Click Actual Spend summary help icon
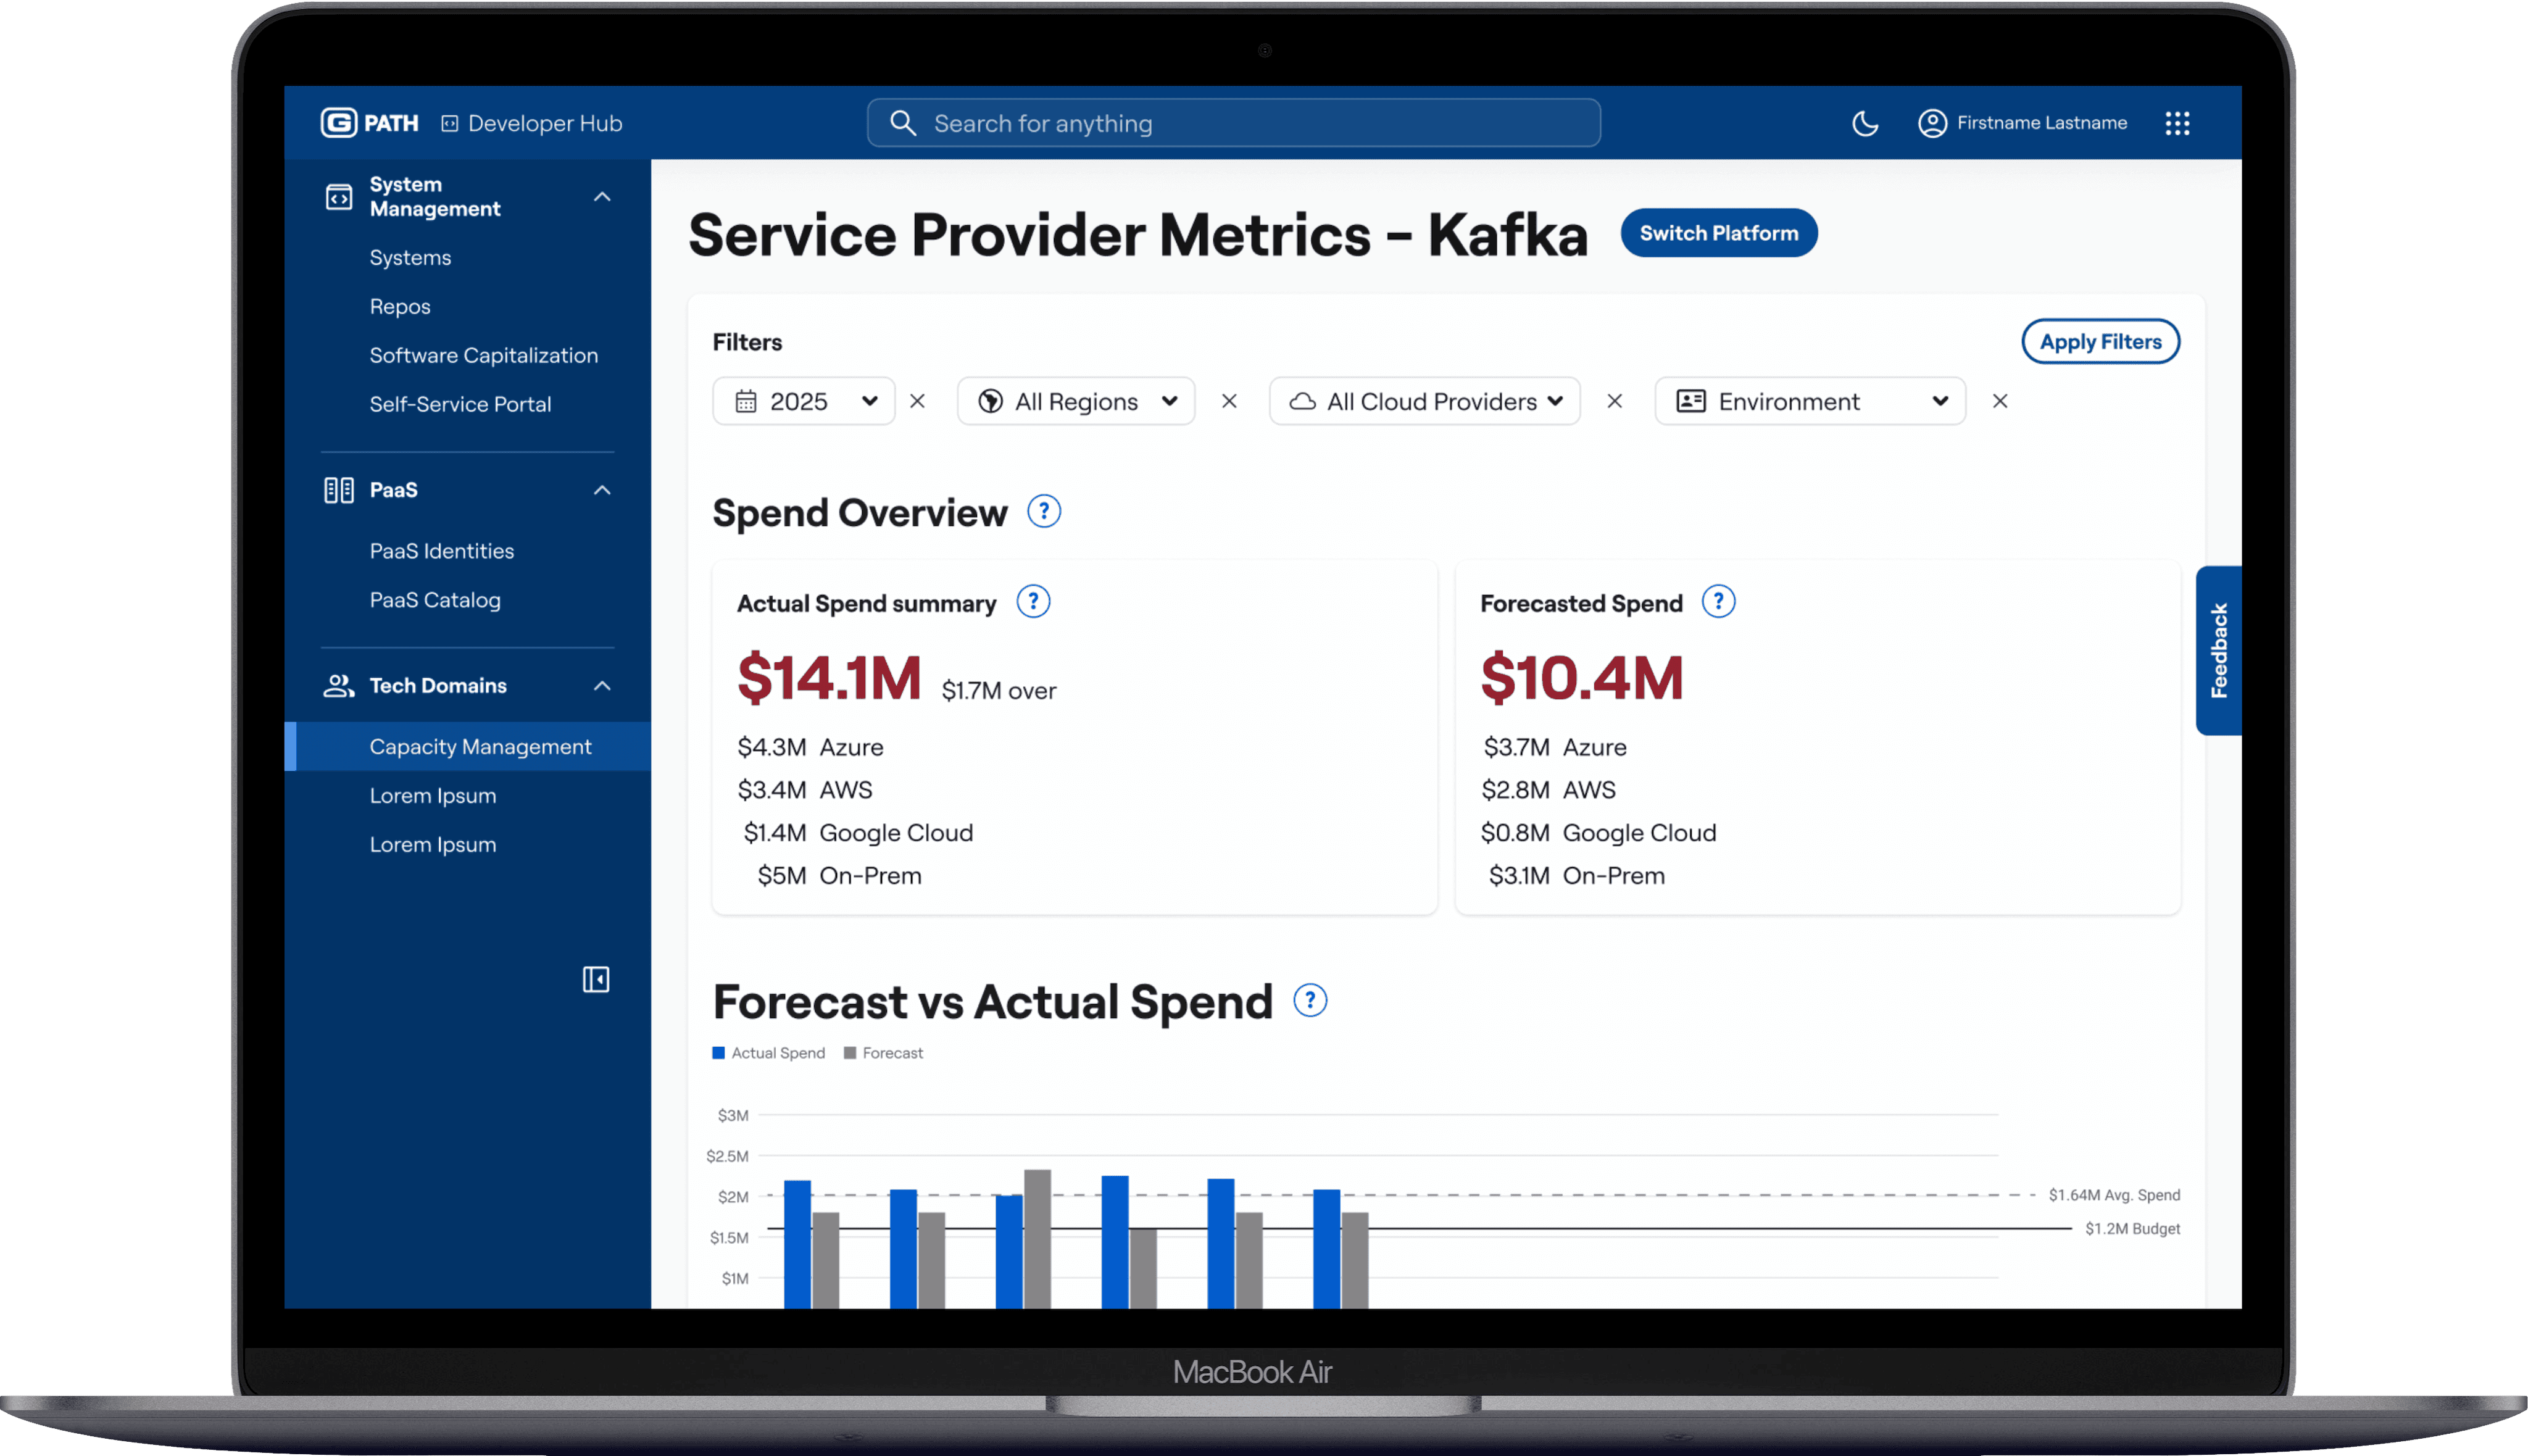Image resolution: width=2528 pixels, height=1456 pixels. pyautogui.click(x=1033, y=602)
